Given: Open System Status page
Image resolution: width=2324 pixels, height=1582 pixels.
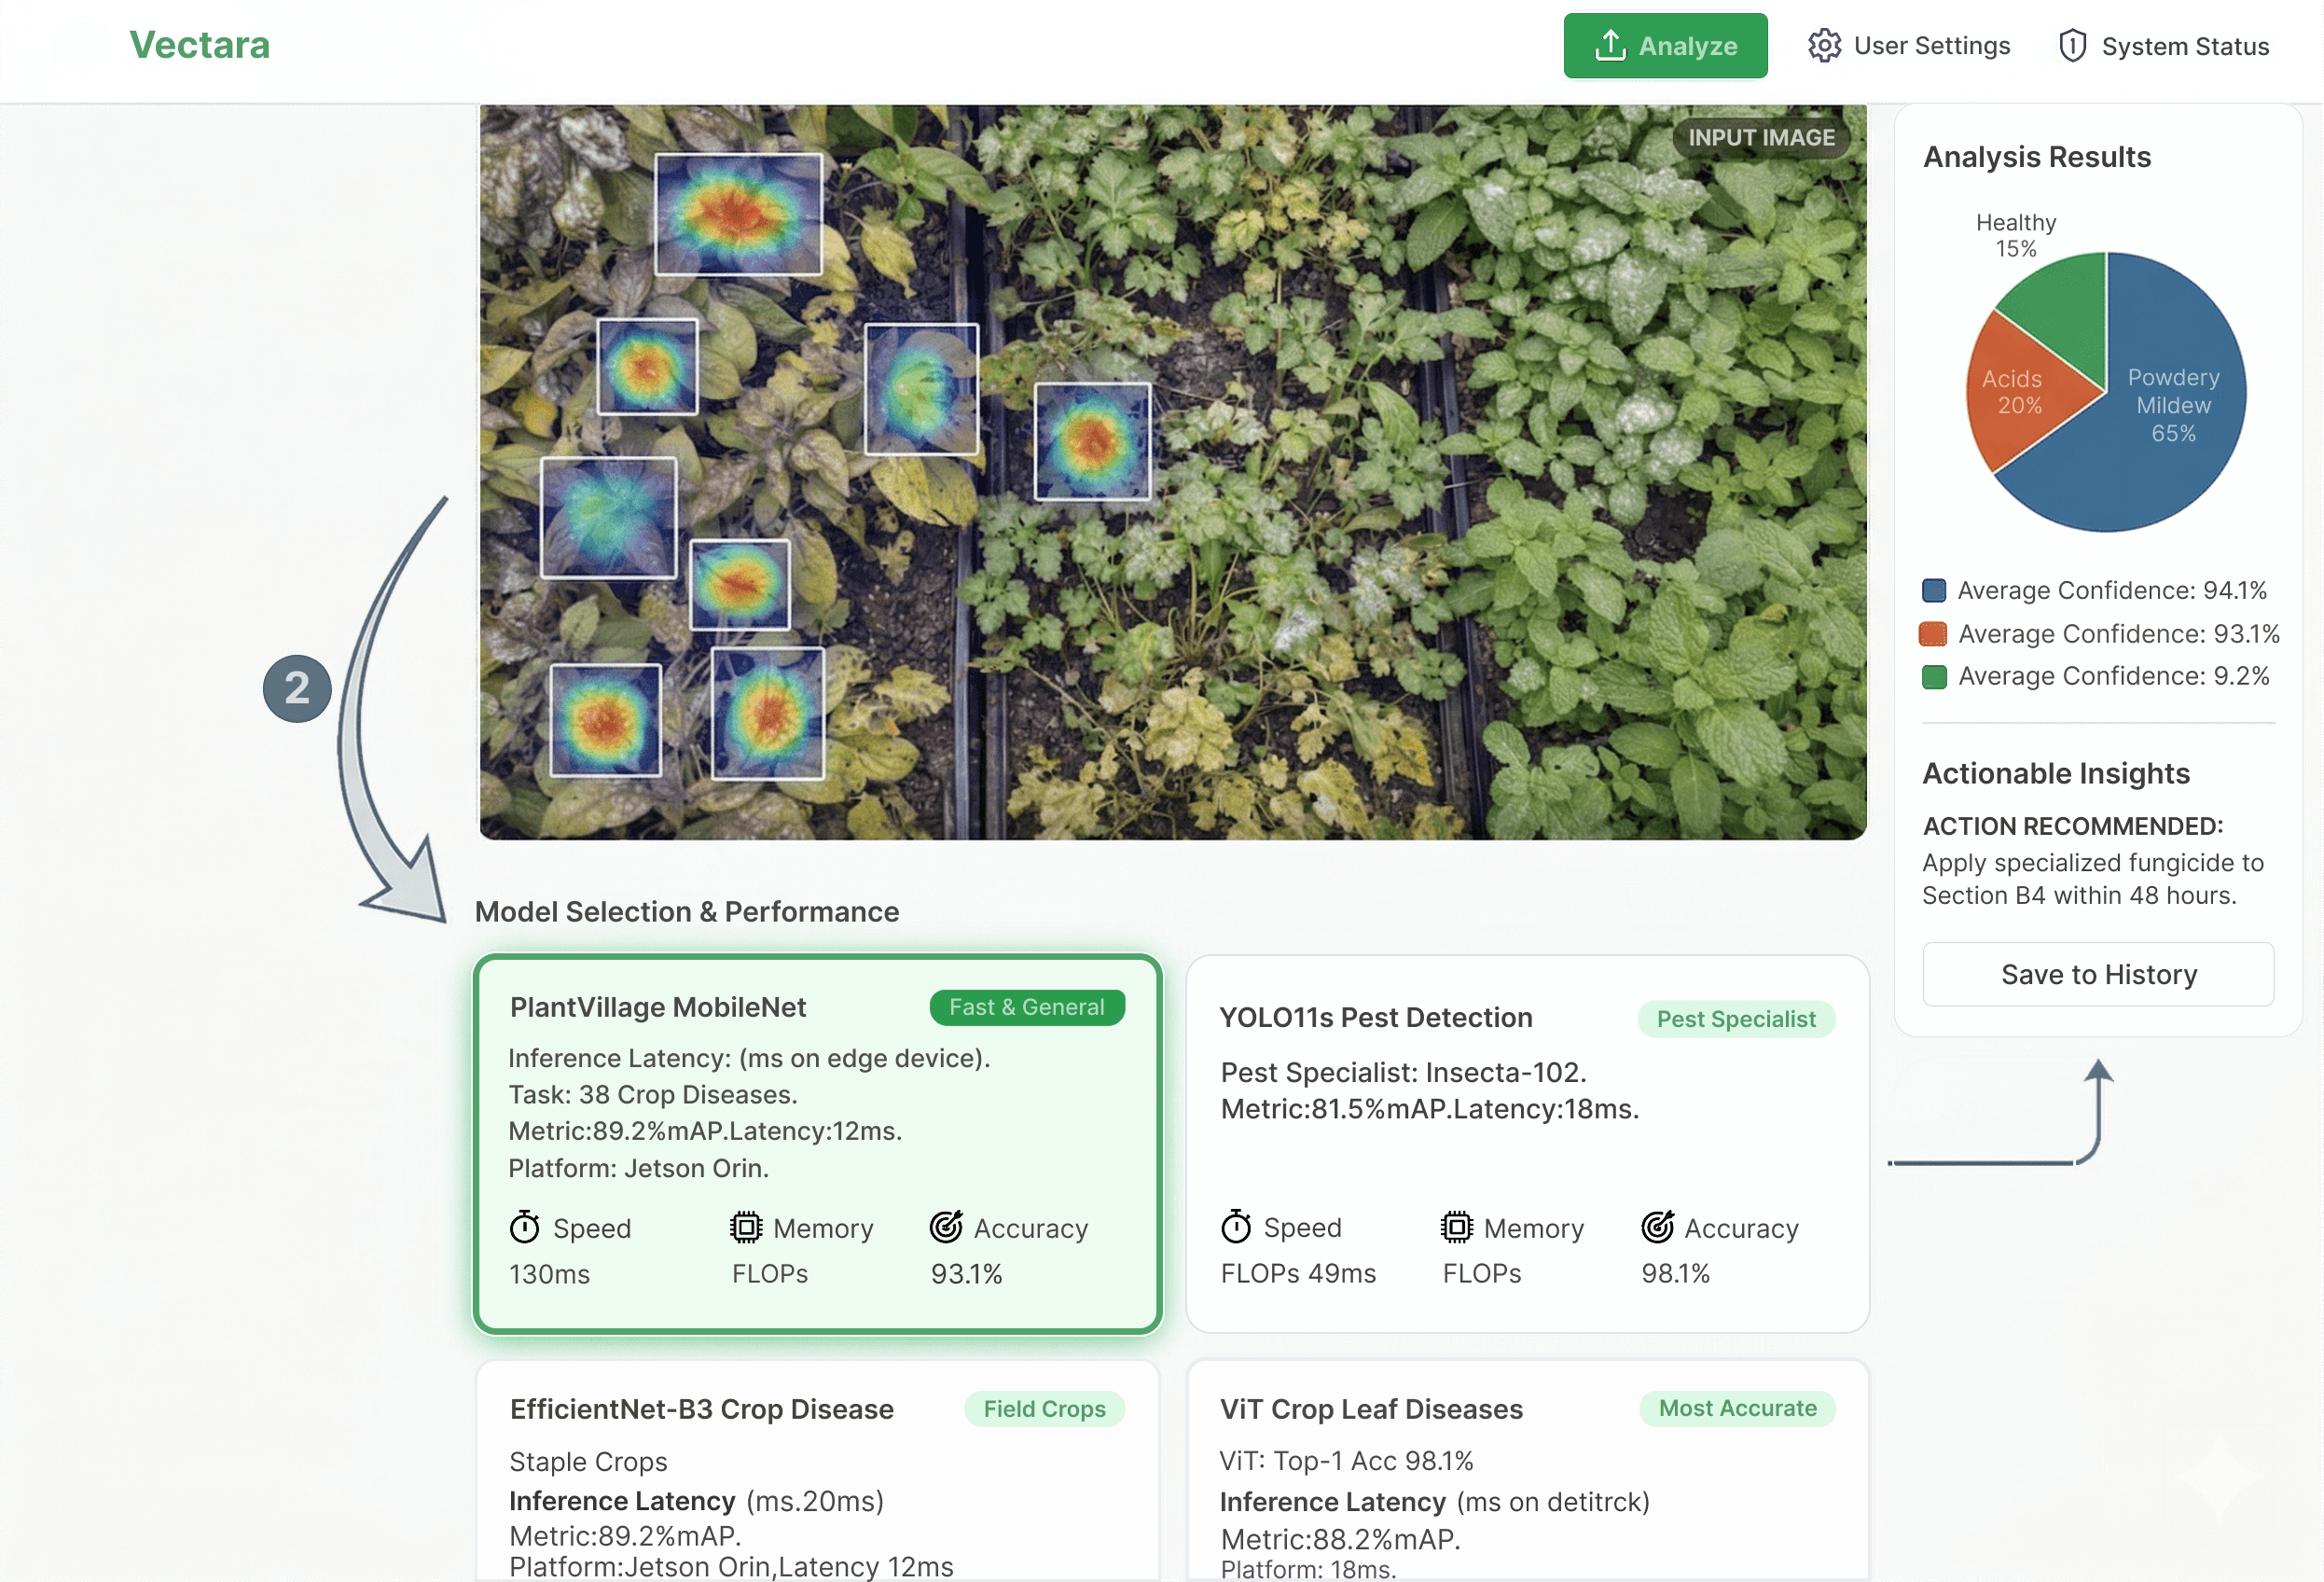Looking at the screenshot, I should (2163, 46).
